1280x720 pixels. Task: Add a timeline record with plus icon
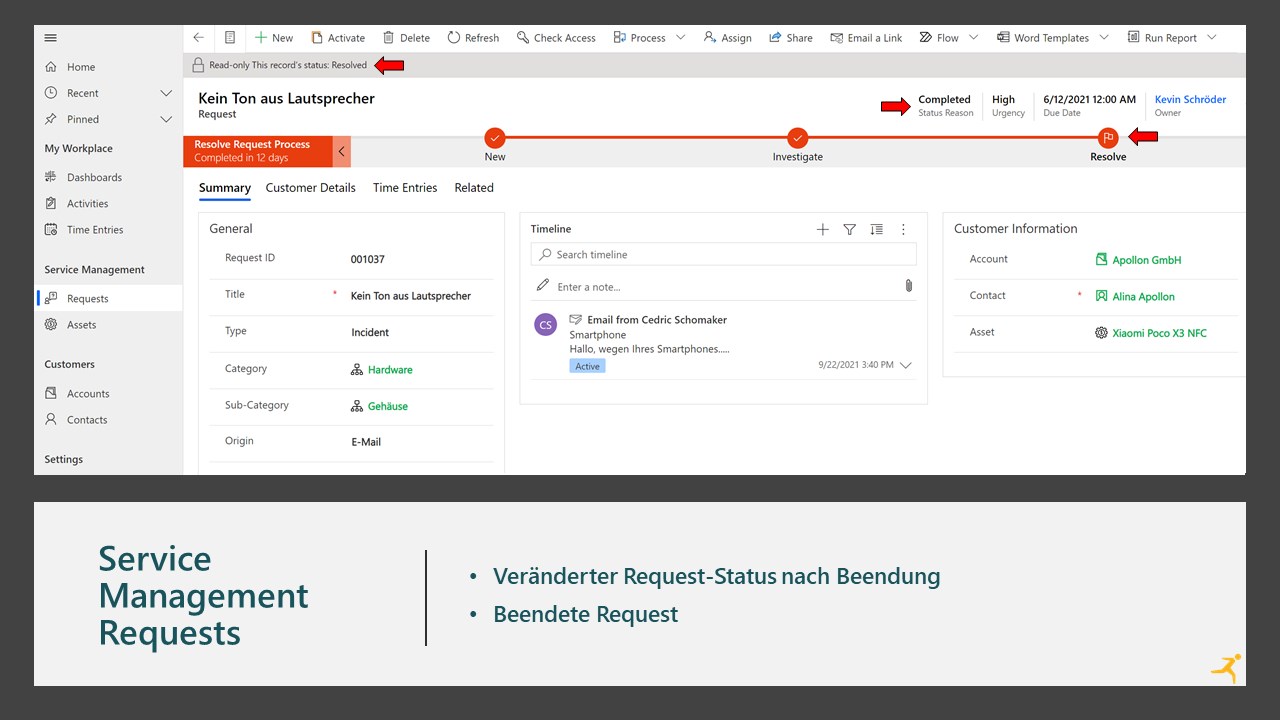[x=823, y=229]
